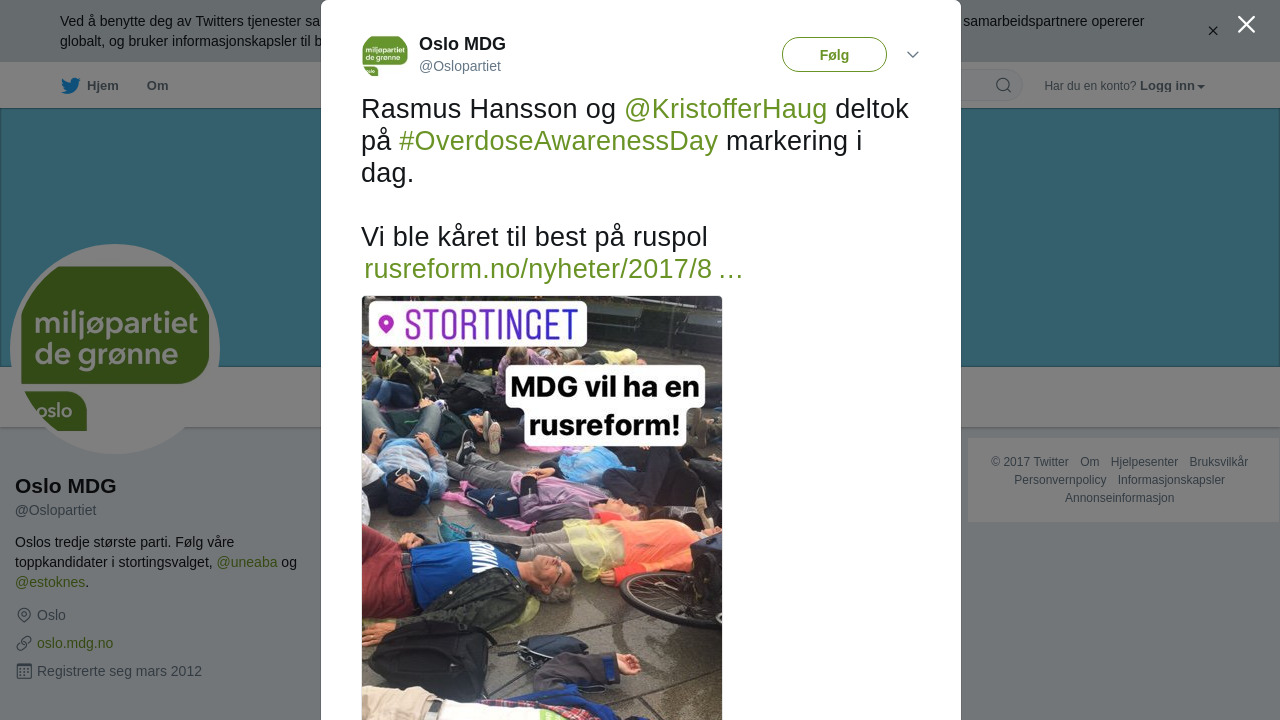Close the tweet overlay with the large X
1280x720 pixels.
click(x=1246, y=24)
